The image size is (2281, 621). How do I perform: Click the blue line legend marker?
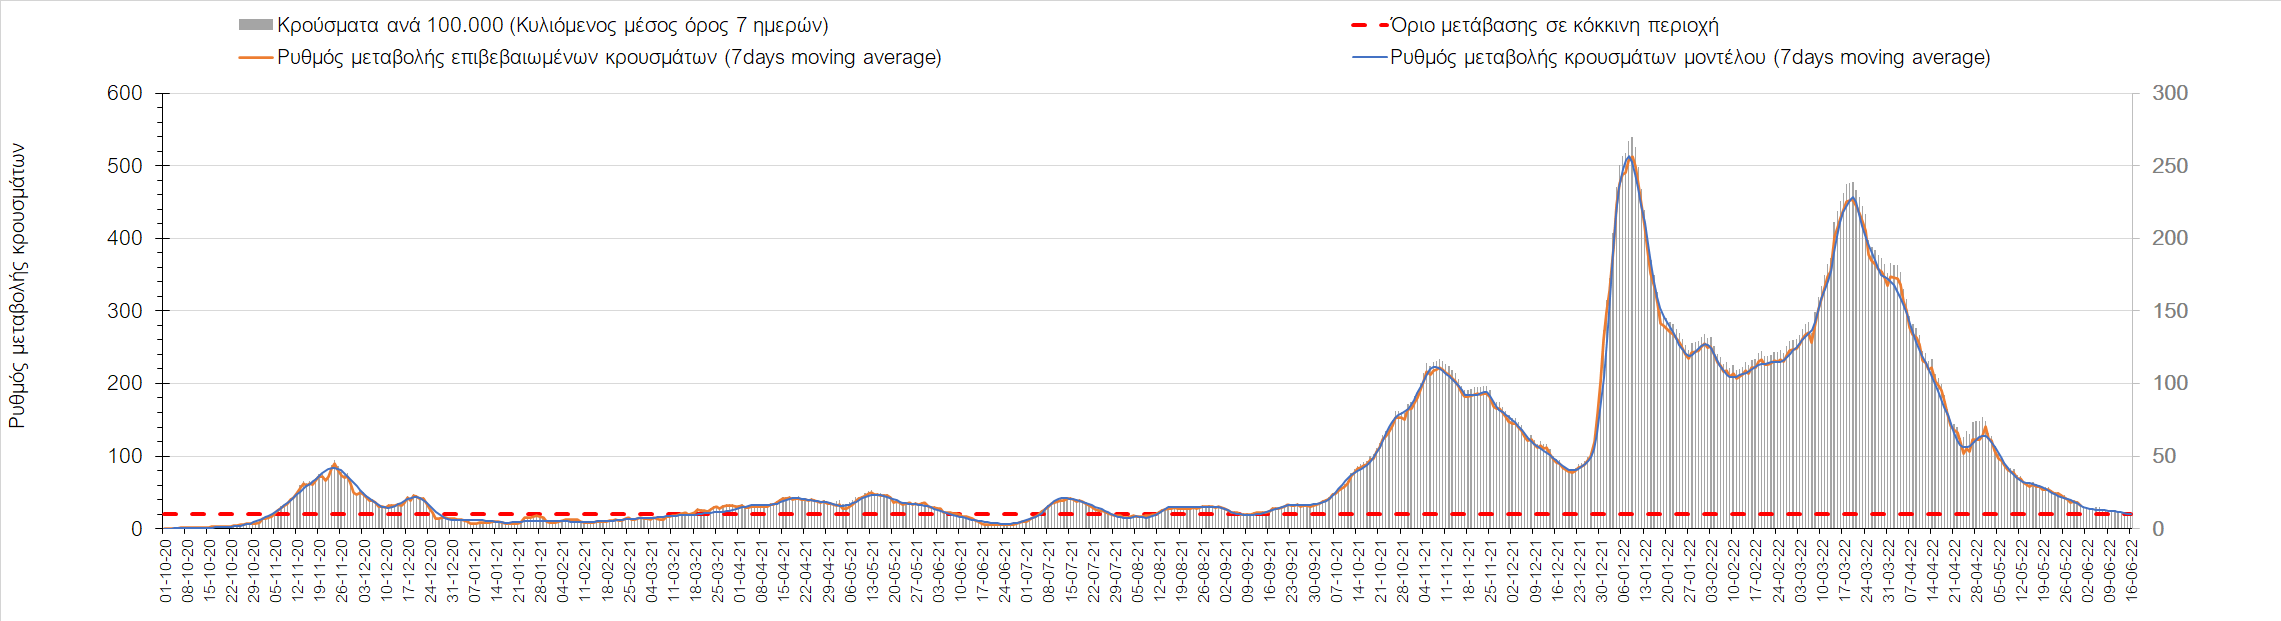(x=1368, y=58)
